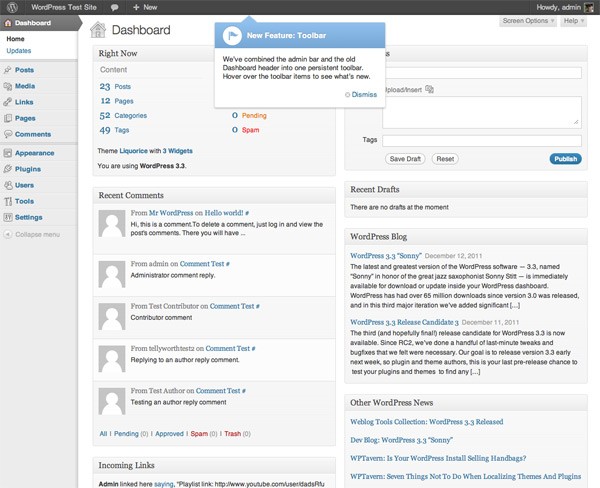Click the WordPress logo in toolbar
The height and width of the screenshot is (488, 600).
click(12, 7)
